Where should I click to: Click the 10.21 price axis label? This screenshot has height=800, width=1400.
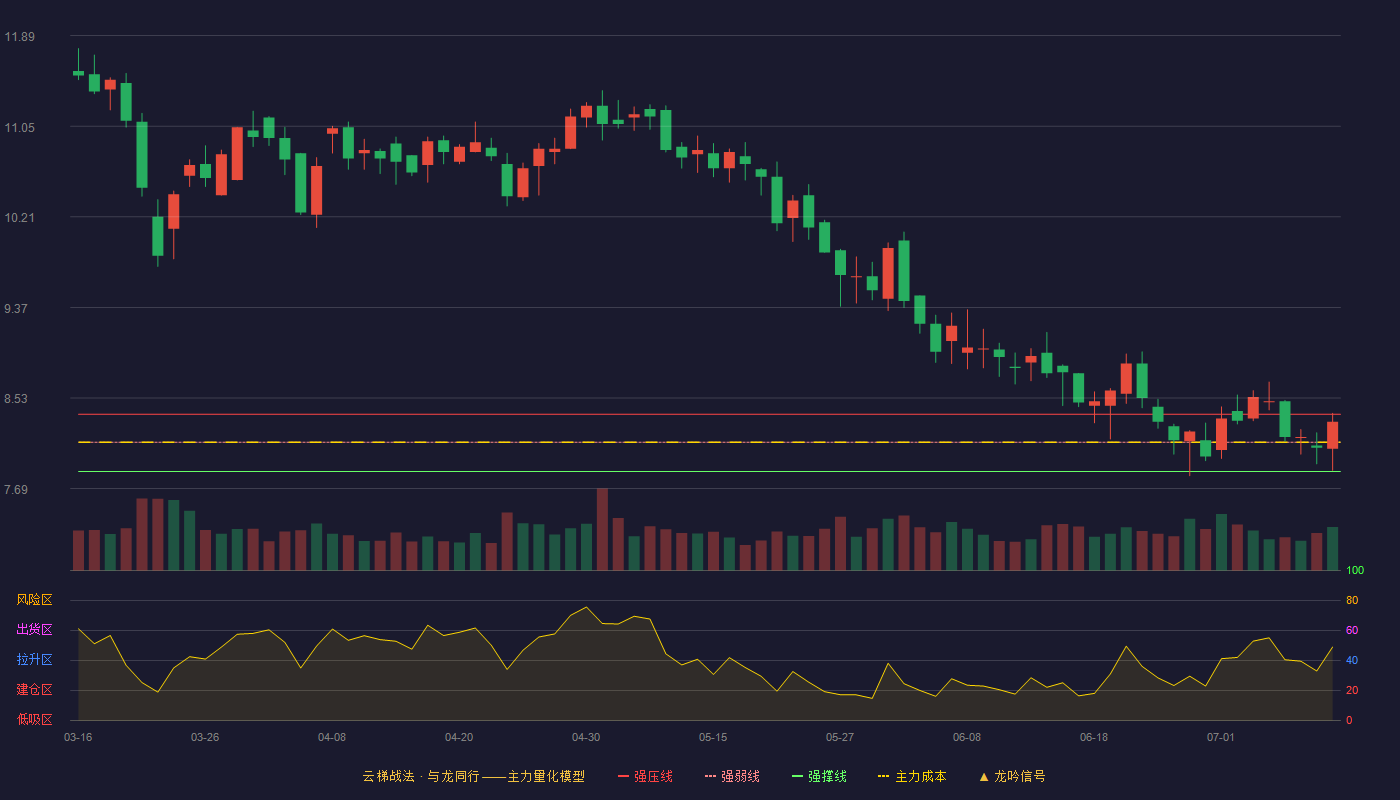(19, 218)
